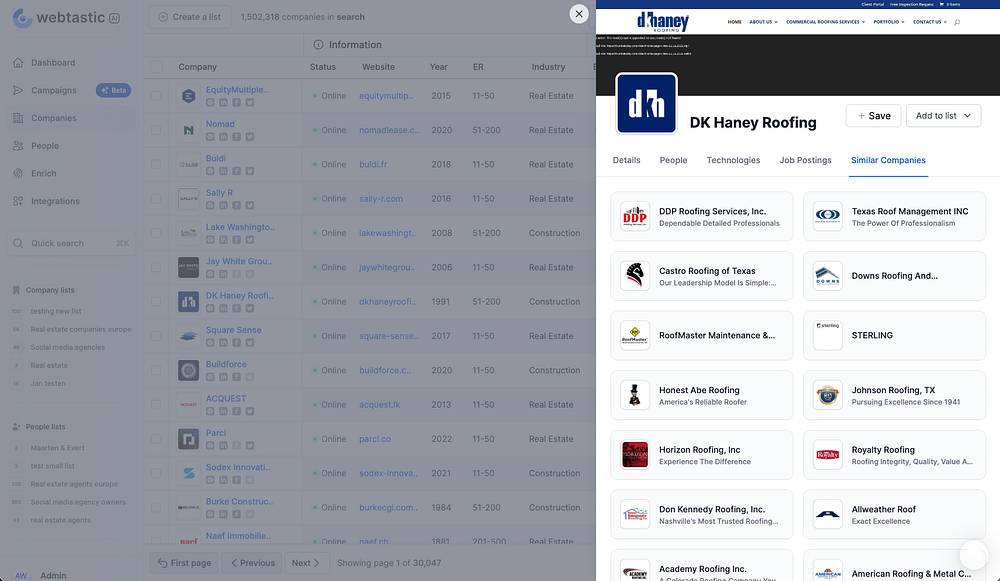The height and width of the screenshot is (581, 1000).
Task: Click the Castro Roofing of Texas logo
Action: click(635, 276)
